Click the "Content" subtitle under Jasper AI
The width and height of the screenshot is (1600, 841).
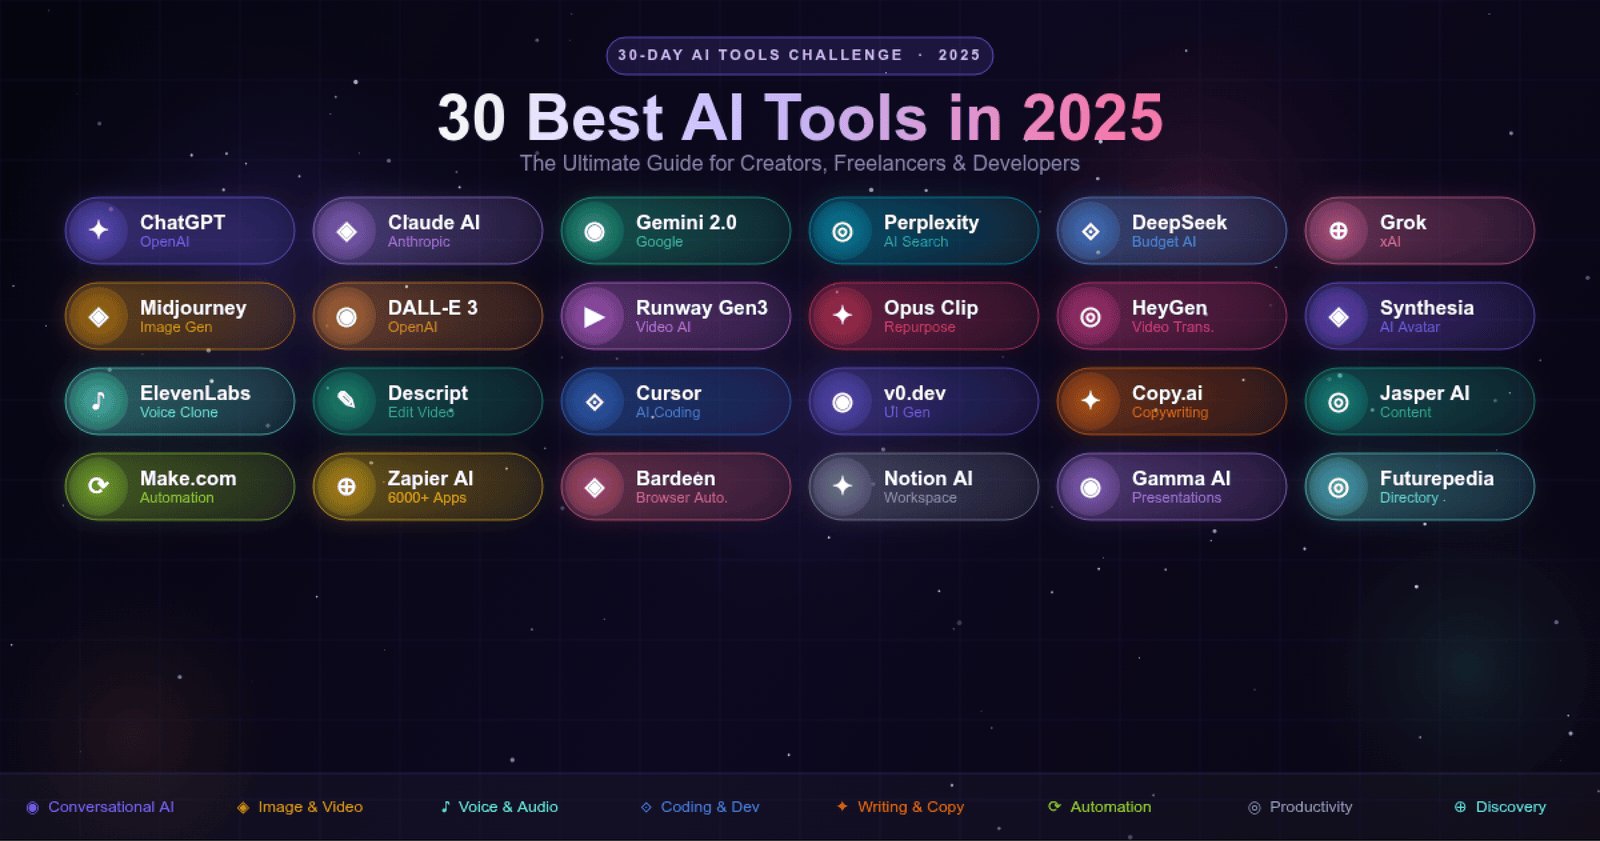(x=1406, y=412)
